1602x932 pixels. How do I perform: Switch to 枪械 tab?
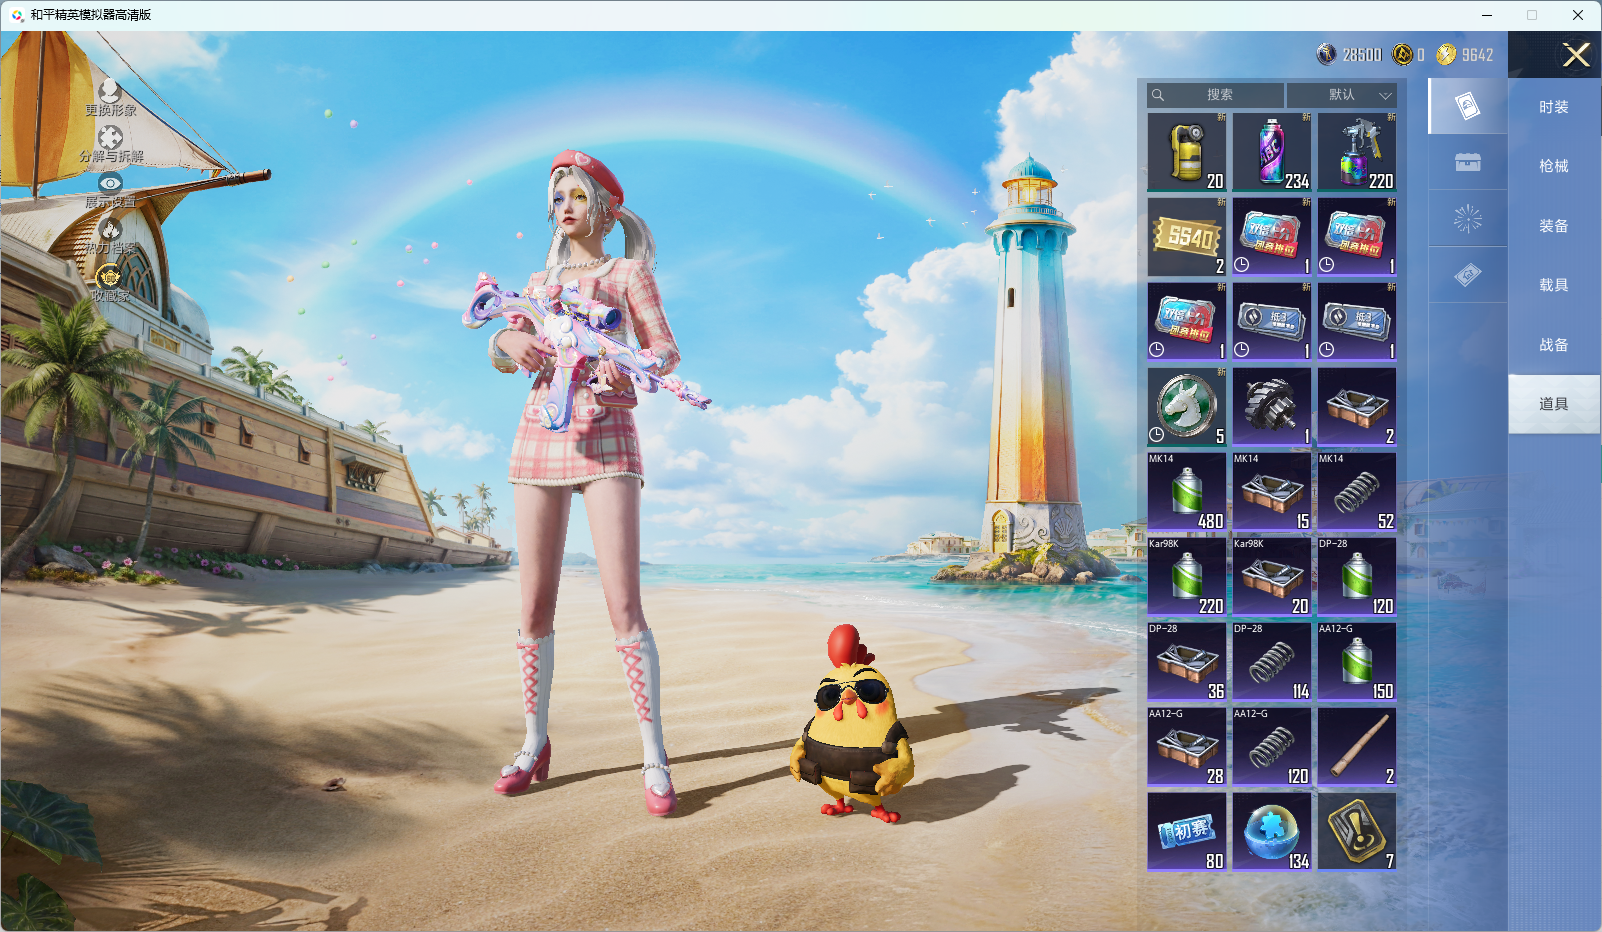click(1554, 166)
